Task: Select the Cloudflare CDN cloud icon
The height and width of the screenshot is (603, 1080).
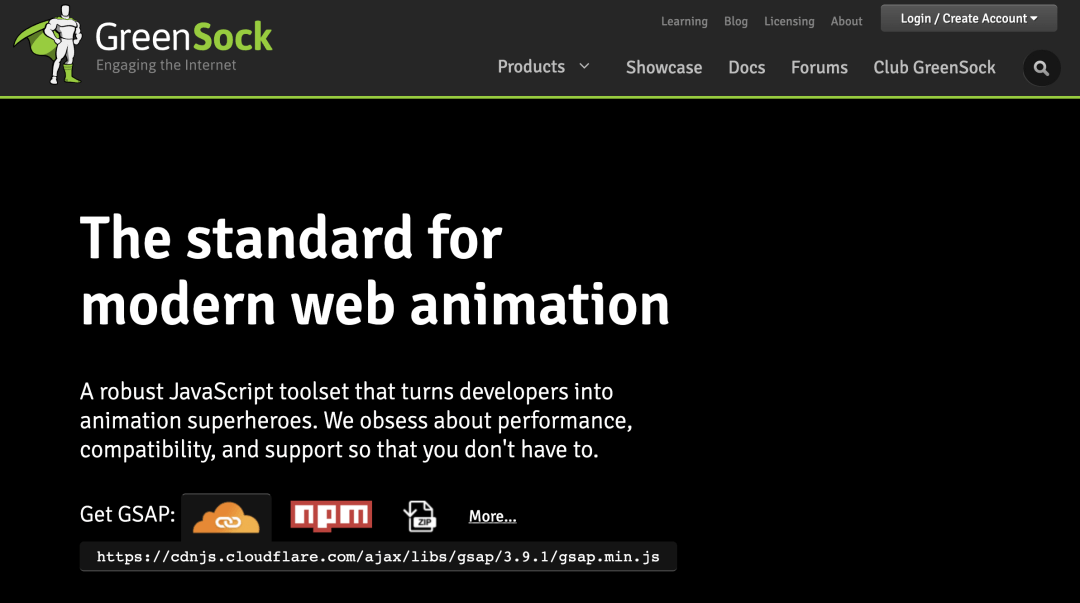Action: (226, 517)
